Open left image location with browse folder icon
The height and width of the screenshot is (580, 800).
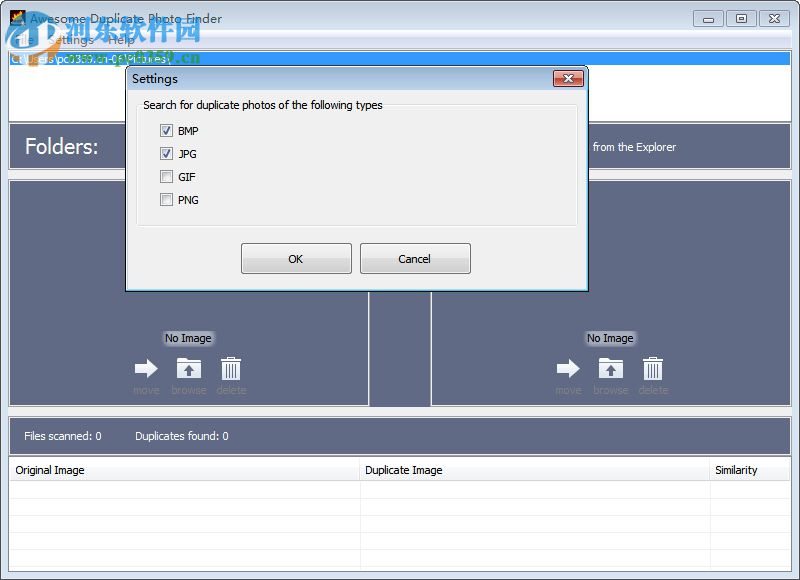click(x=188, y=368)
